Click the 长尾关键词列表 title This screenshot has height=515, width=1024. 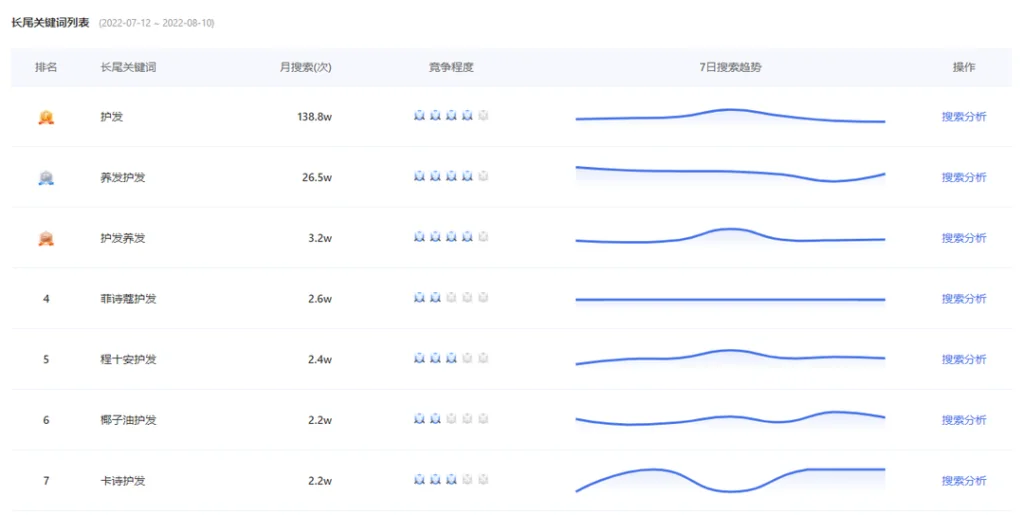(x=50, y=23)
